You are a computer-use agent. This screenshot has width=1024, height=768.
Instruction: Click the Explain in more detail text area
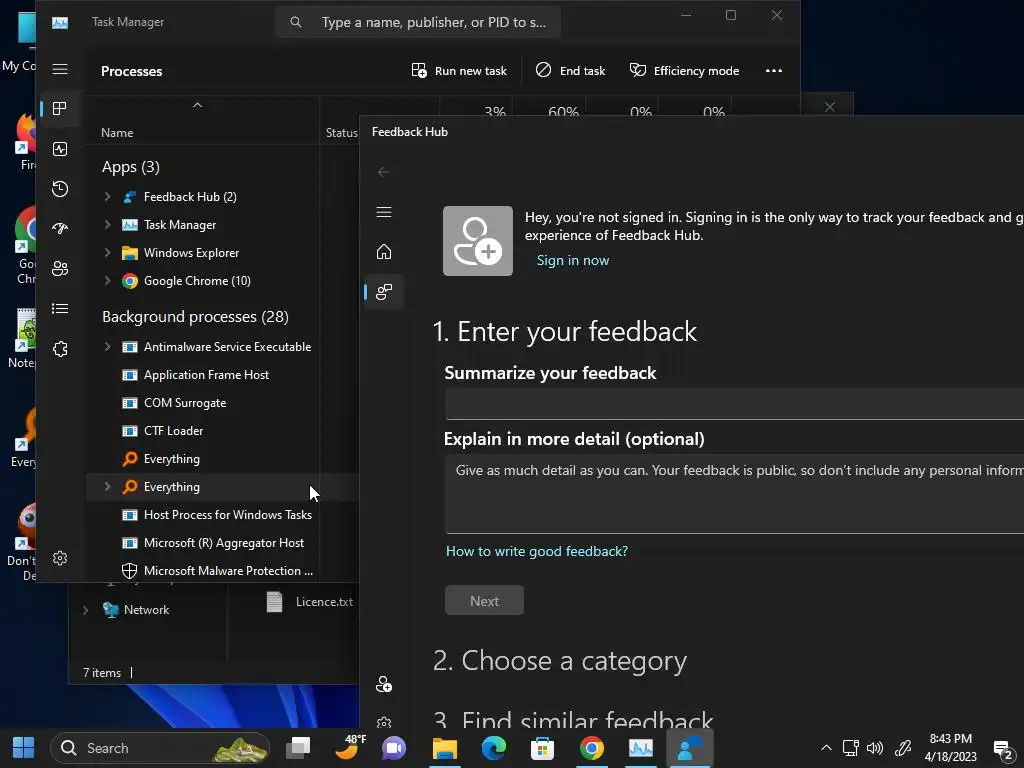[x=735, y=494]
